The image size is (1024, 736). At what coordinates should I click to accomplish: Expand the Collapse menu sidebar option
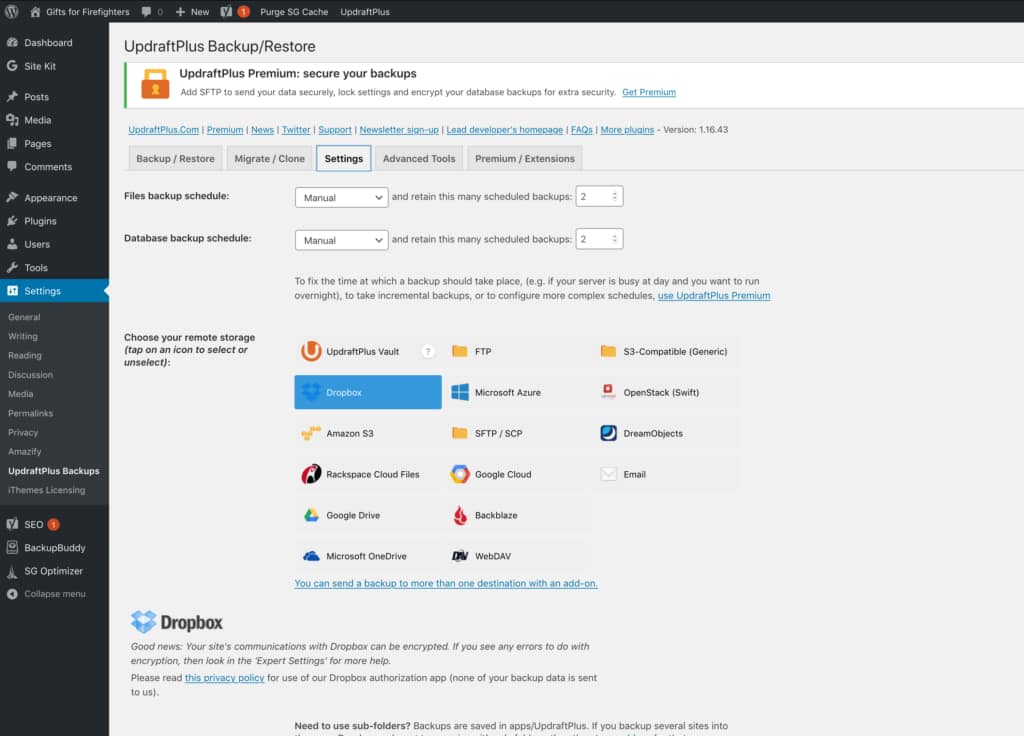click(55, 593)
